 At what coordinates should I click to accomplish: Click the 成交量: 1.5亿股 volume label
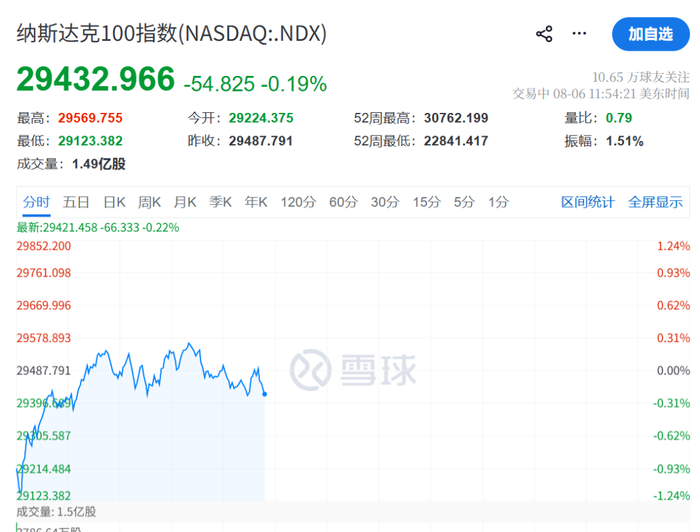tap(56, 512)
